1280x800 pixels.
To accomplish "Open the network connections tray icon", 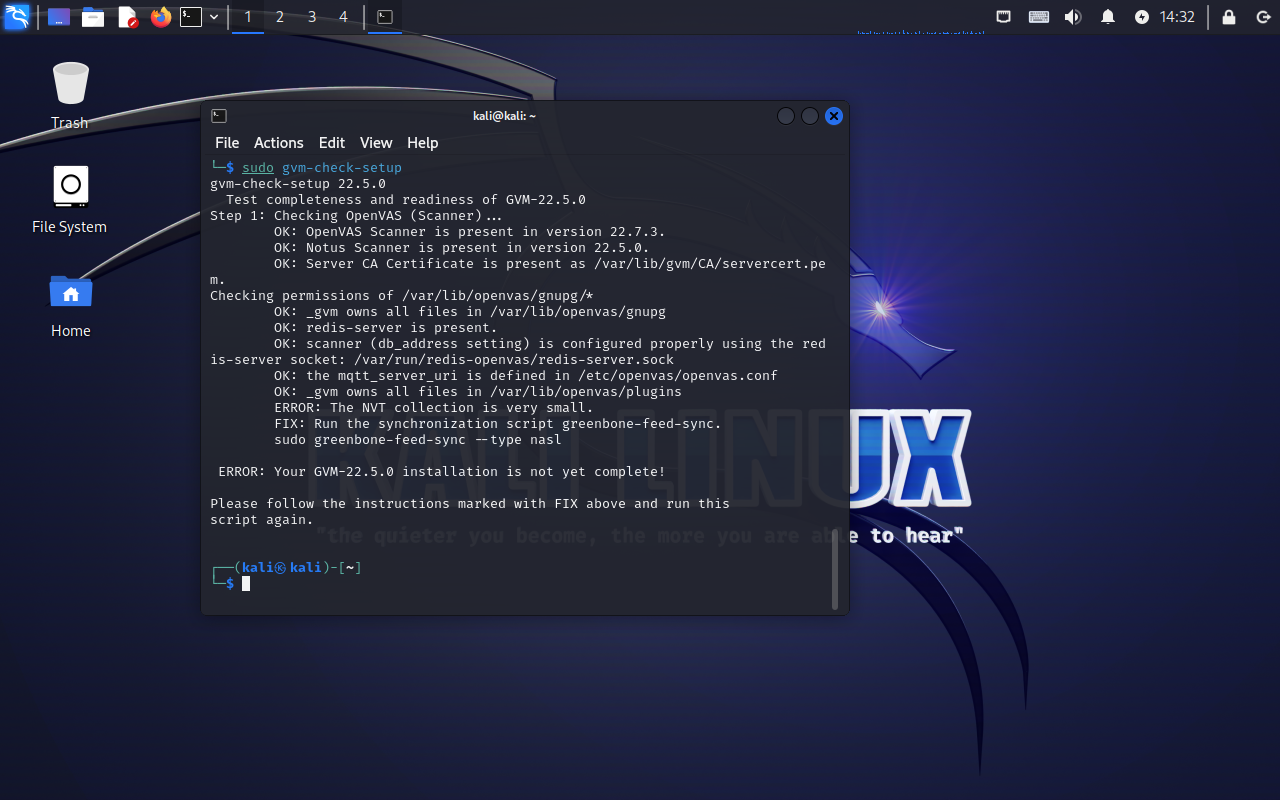I will (x=1005, y=16).
